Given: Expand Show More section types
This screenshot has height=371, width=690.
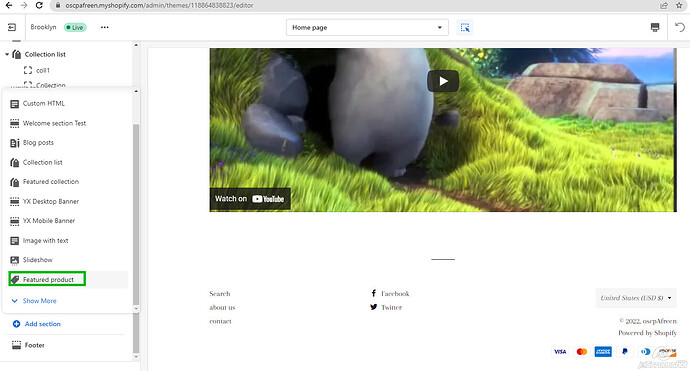Looking at the screenshot, I should pyautogui.click(x=34, y=301).
